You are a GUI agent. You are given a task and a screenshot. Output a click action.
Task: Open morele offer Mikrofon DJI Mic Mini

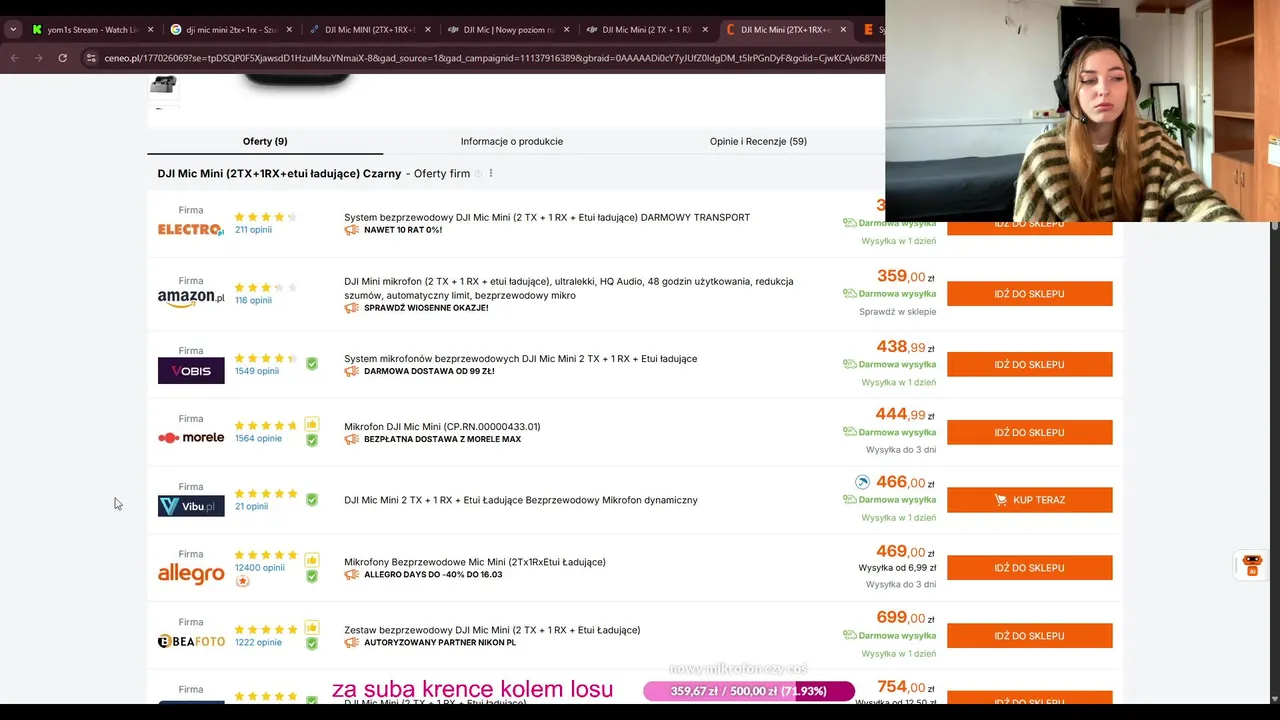click(442, 426)
